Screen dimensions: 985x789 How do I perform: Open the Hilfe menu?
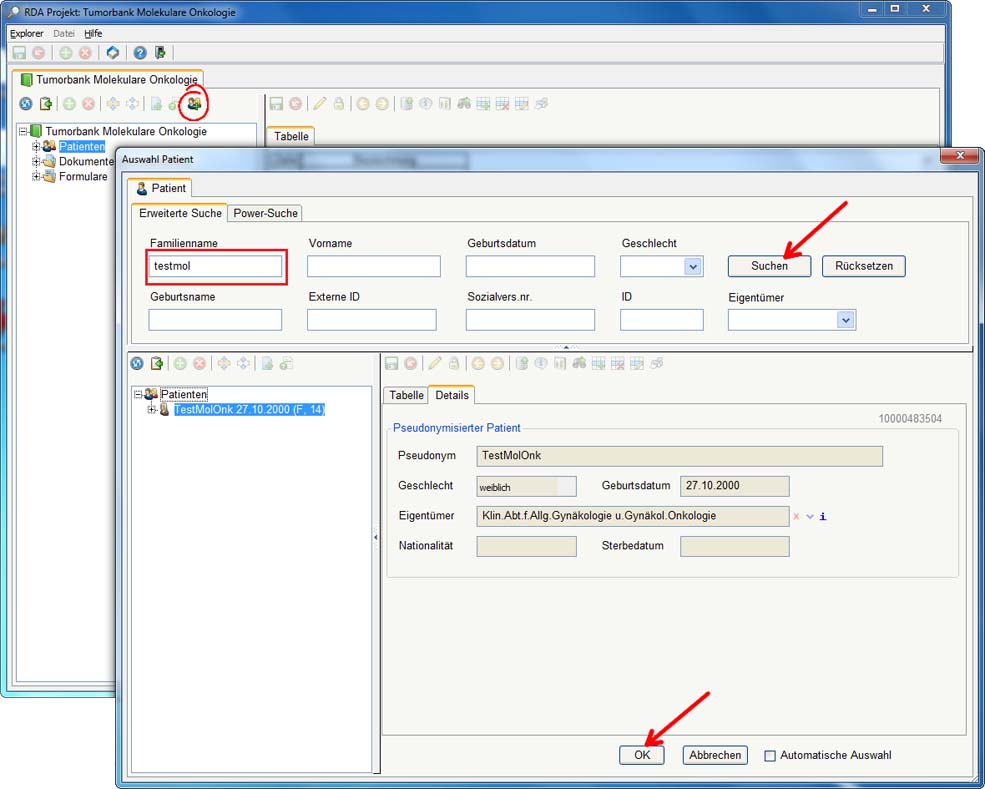(93, 33)
